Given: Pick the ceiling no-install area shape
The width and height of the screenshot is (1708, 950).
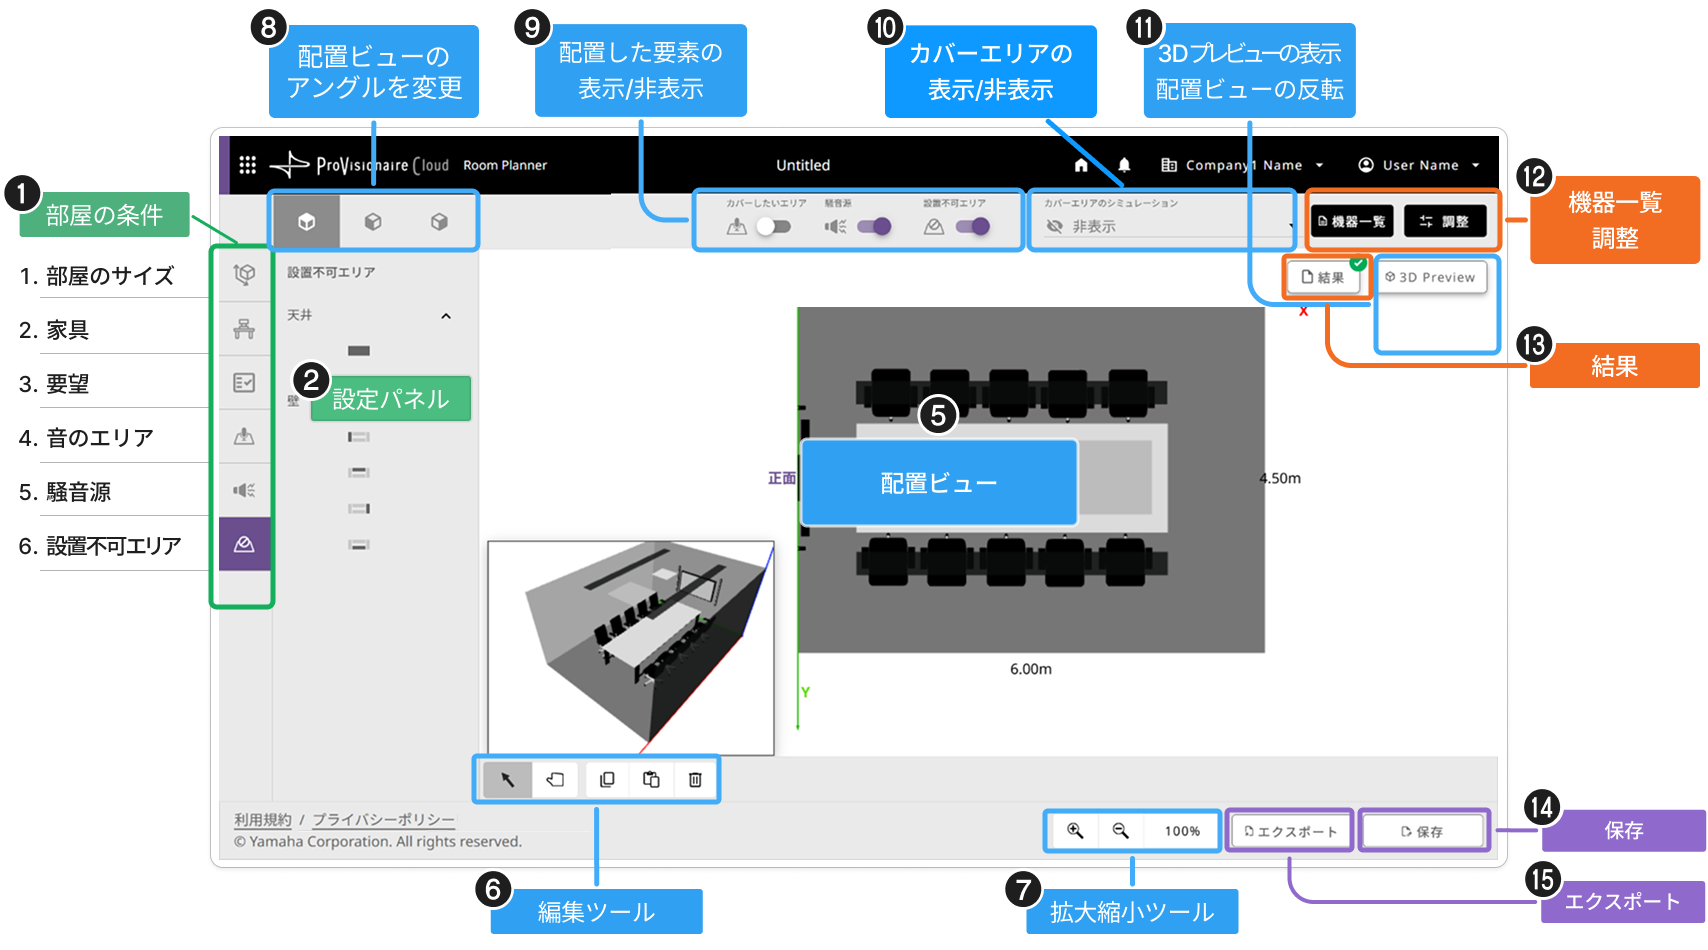Looking at the screenshot, I should [359, 351].
